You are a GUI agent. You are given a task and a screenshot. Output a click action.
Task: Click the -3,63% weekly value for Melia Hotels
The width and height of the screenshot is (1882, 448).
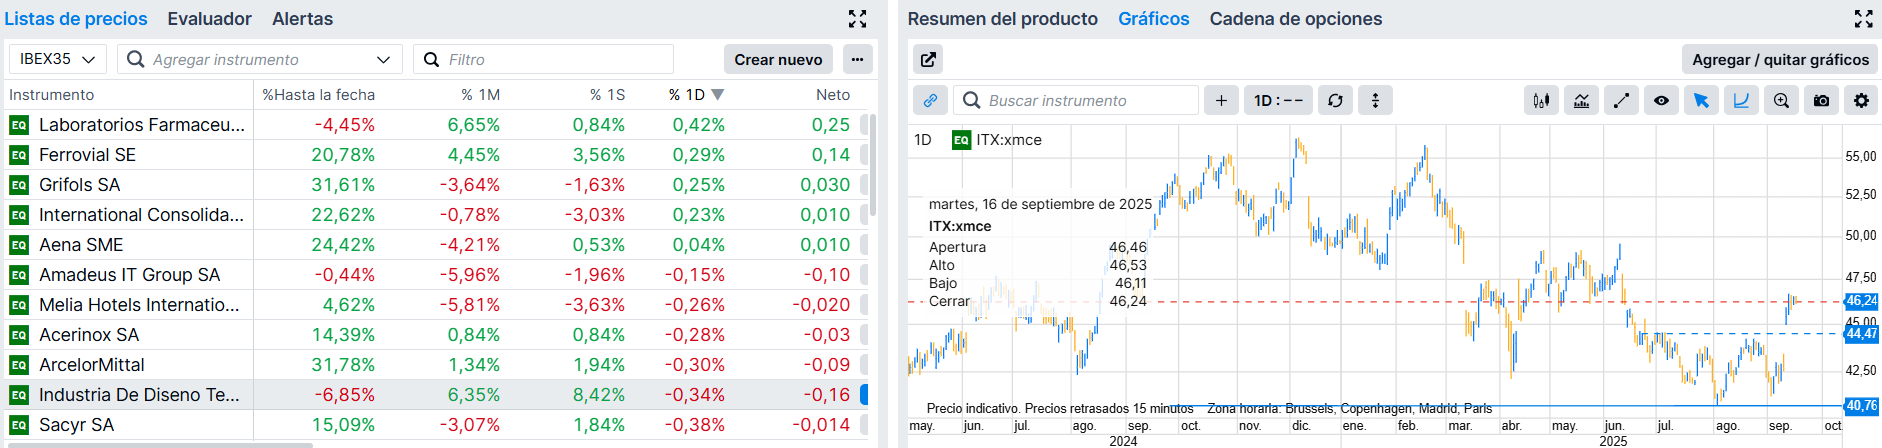pos(595,305)
